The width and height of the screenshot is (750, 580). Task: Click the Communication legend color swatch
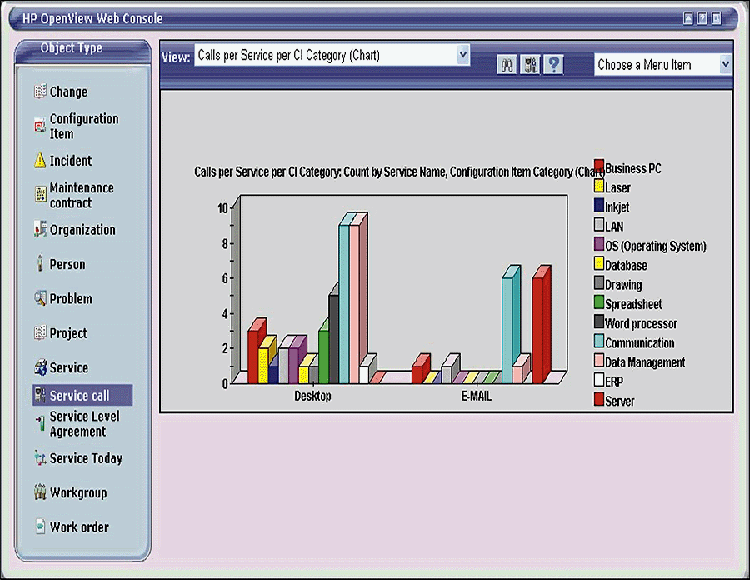pyautogui.click(x=599, y=343)
